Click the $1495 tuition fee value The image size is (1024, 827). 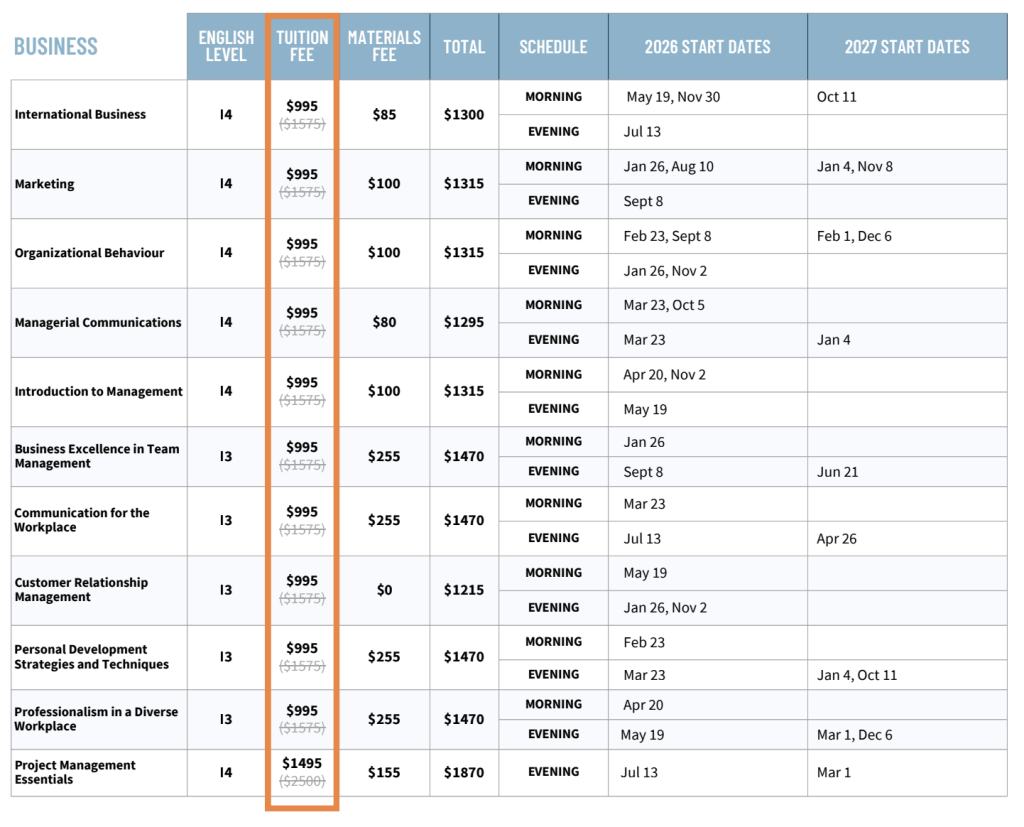click(302, 763)
